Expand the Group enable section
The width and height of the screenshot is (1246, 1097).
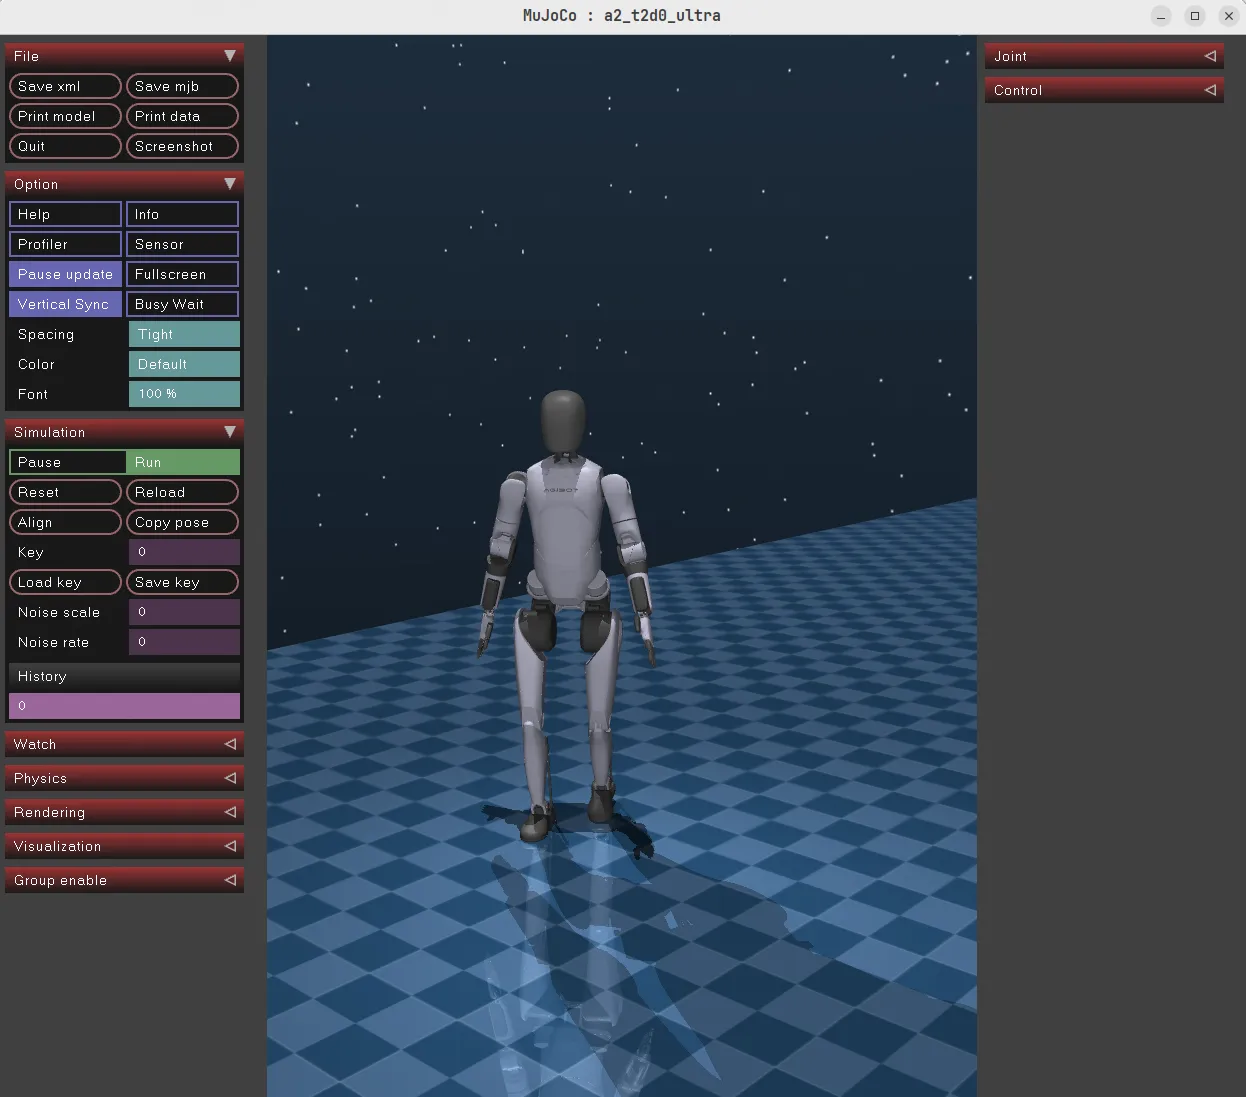(124, 880)
